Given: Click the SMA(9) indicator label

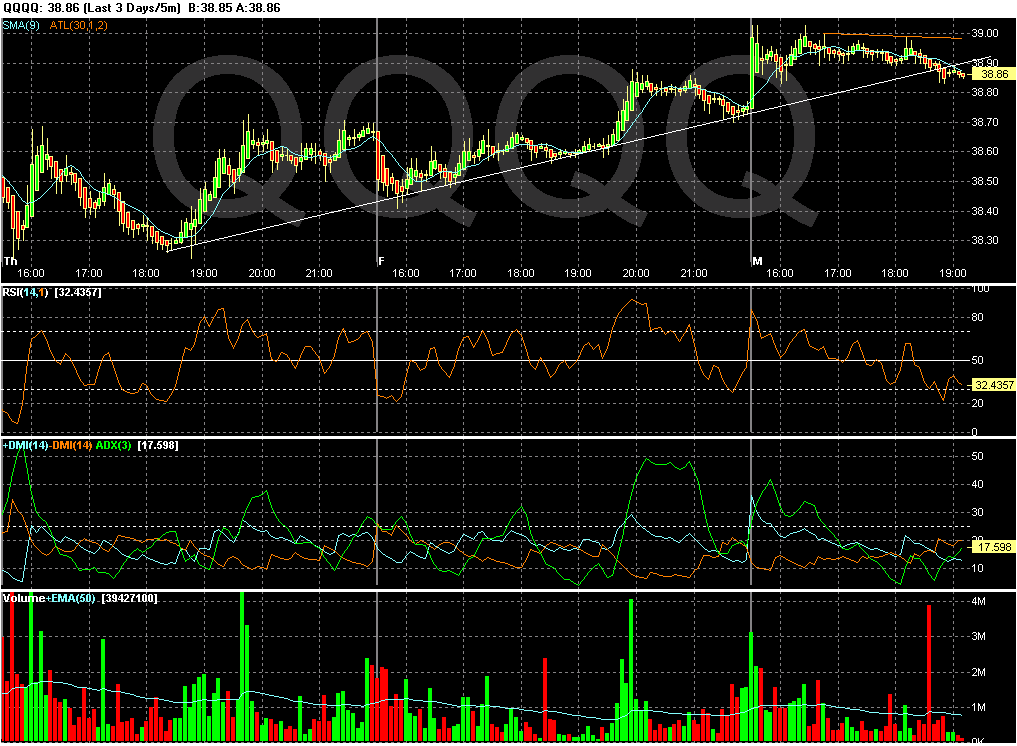Looking at the screenshot, I should click(21, 25).
